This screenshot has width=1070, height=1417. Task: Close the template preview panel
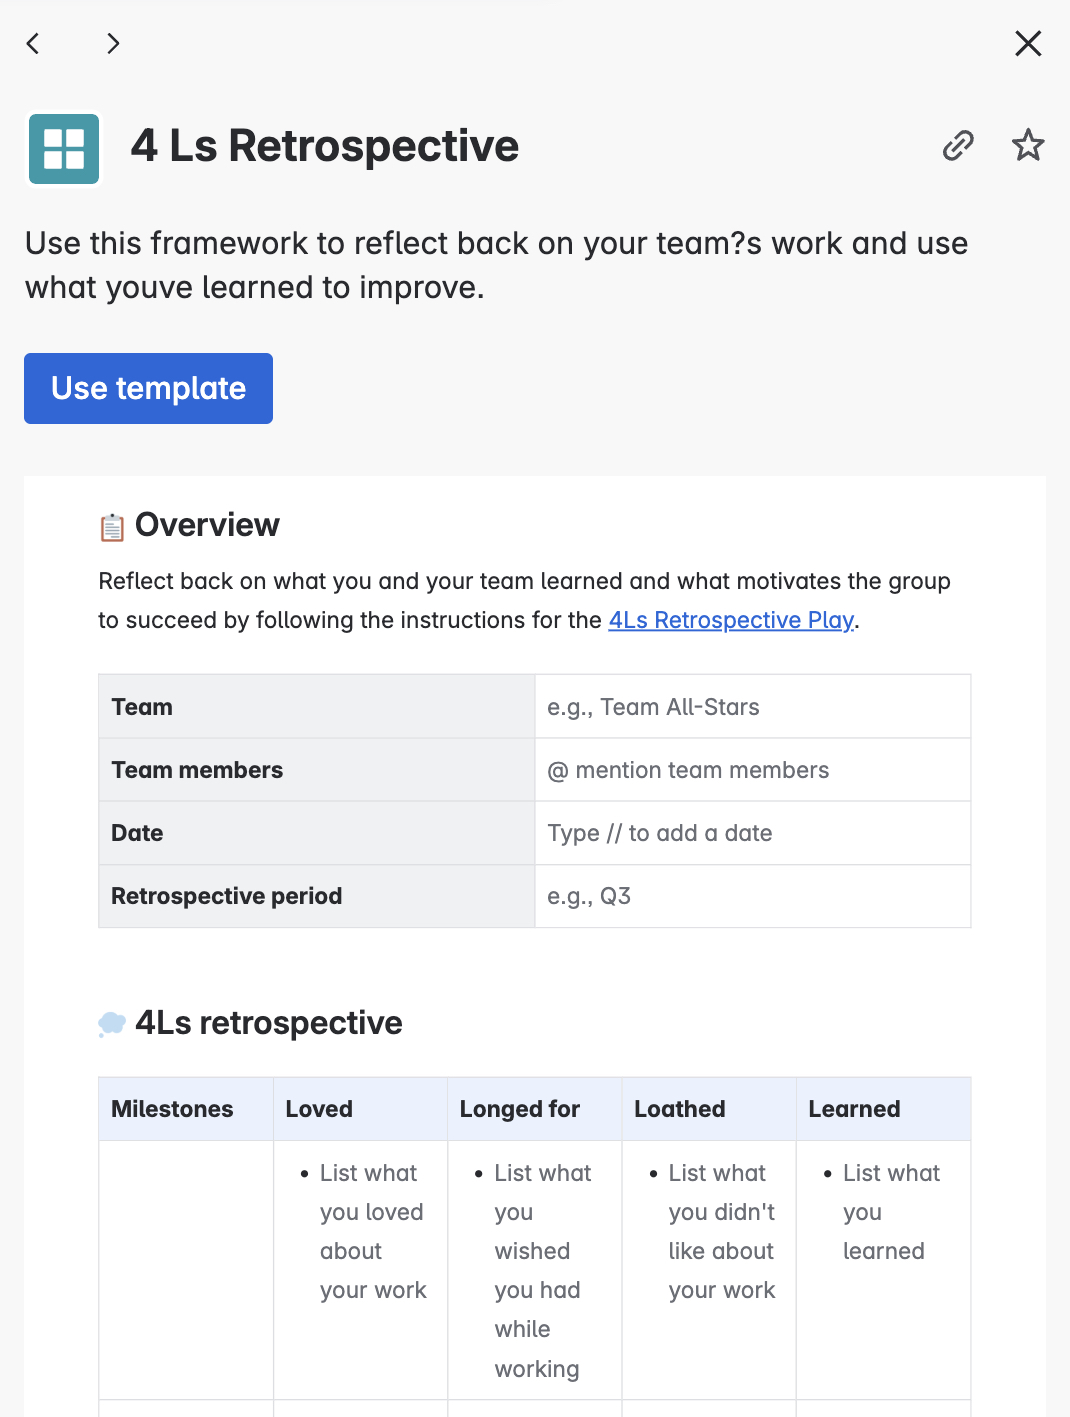click(x=1028, y=43)
